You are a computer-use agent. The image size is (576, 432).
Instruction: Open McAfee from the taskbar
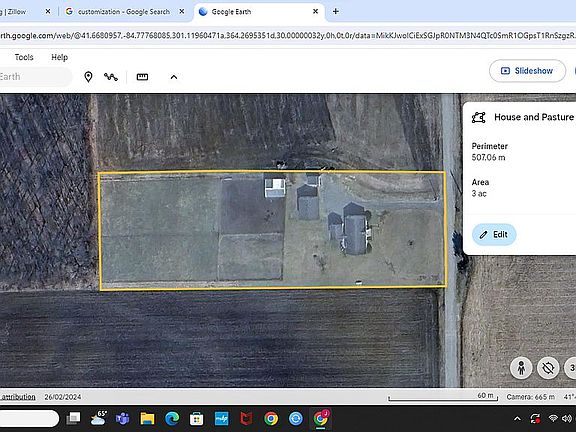(246, 418)
